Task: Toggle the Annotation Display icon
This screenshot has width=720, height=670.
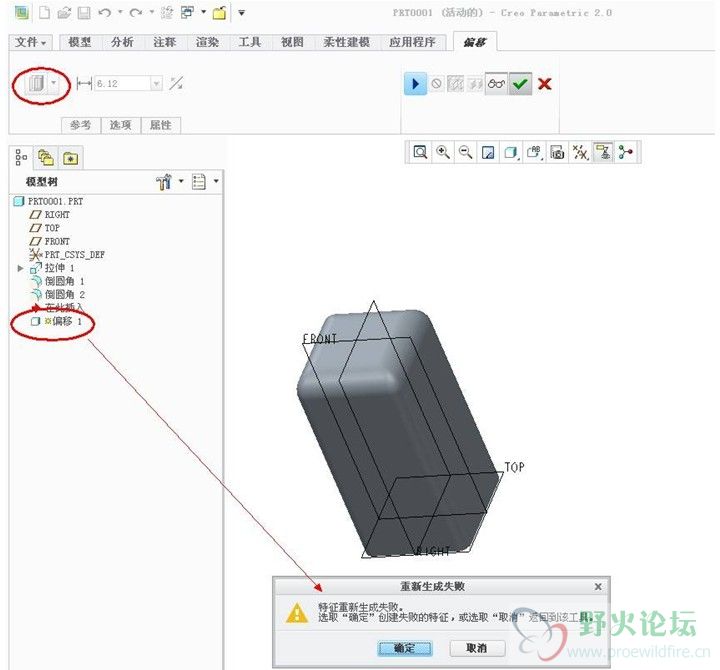Action: [603, 152]
